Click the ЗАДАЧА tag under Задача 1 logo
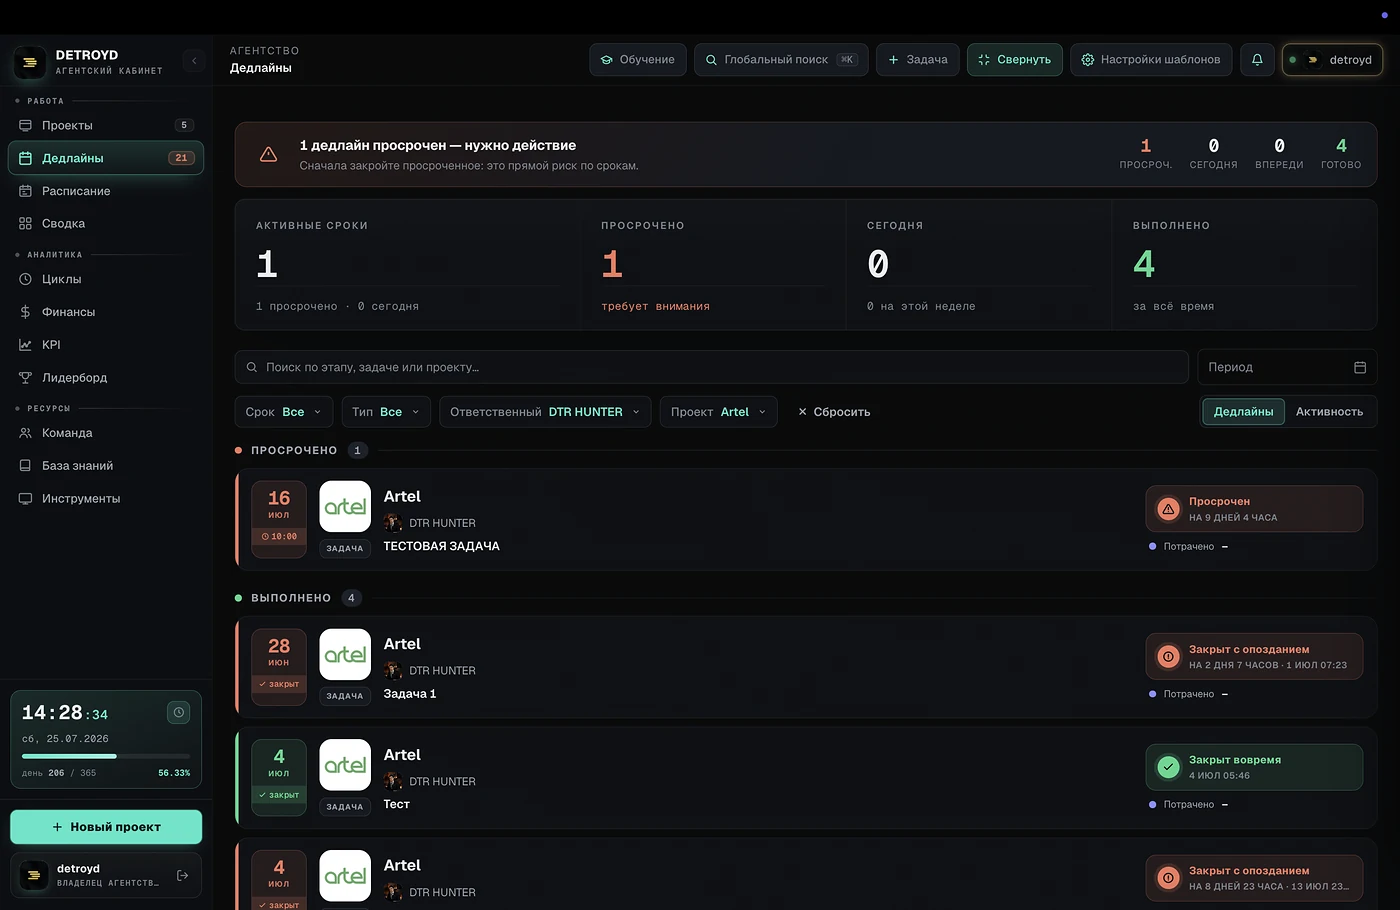This screenshot has height=910, width=1400. point(345,696)
